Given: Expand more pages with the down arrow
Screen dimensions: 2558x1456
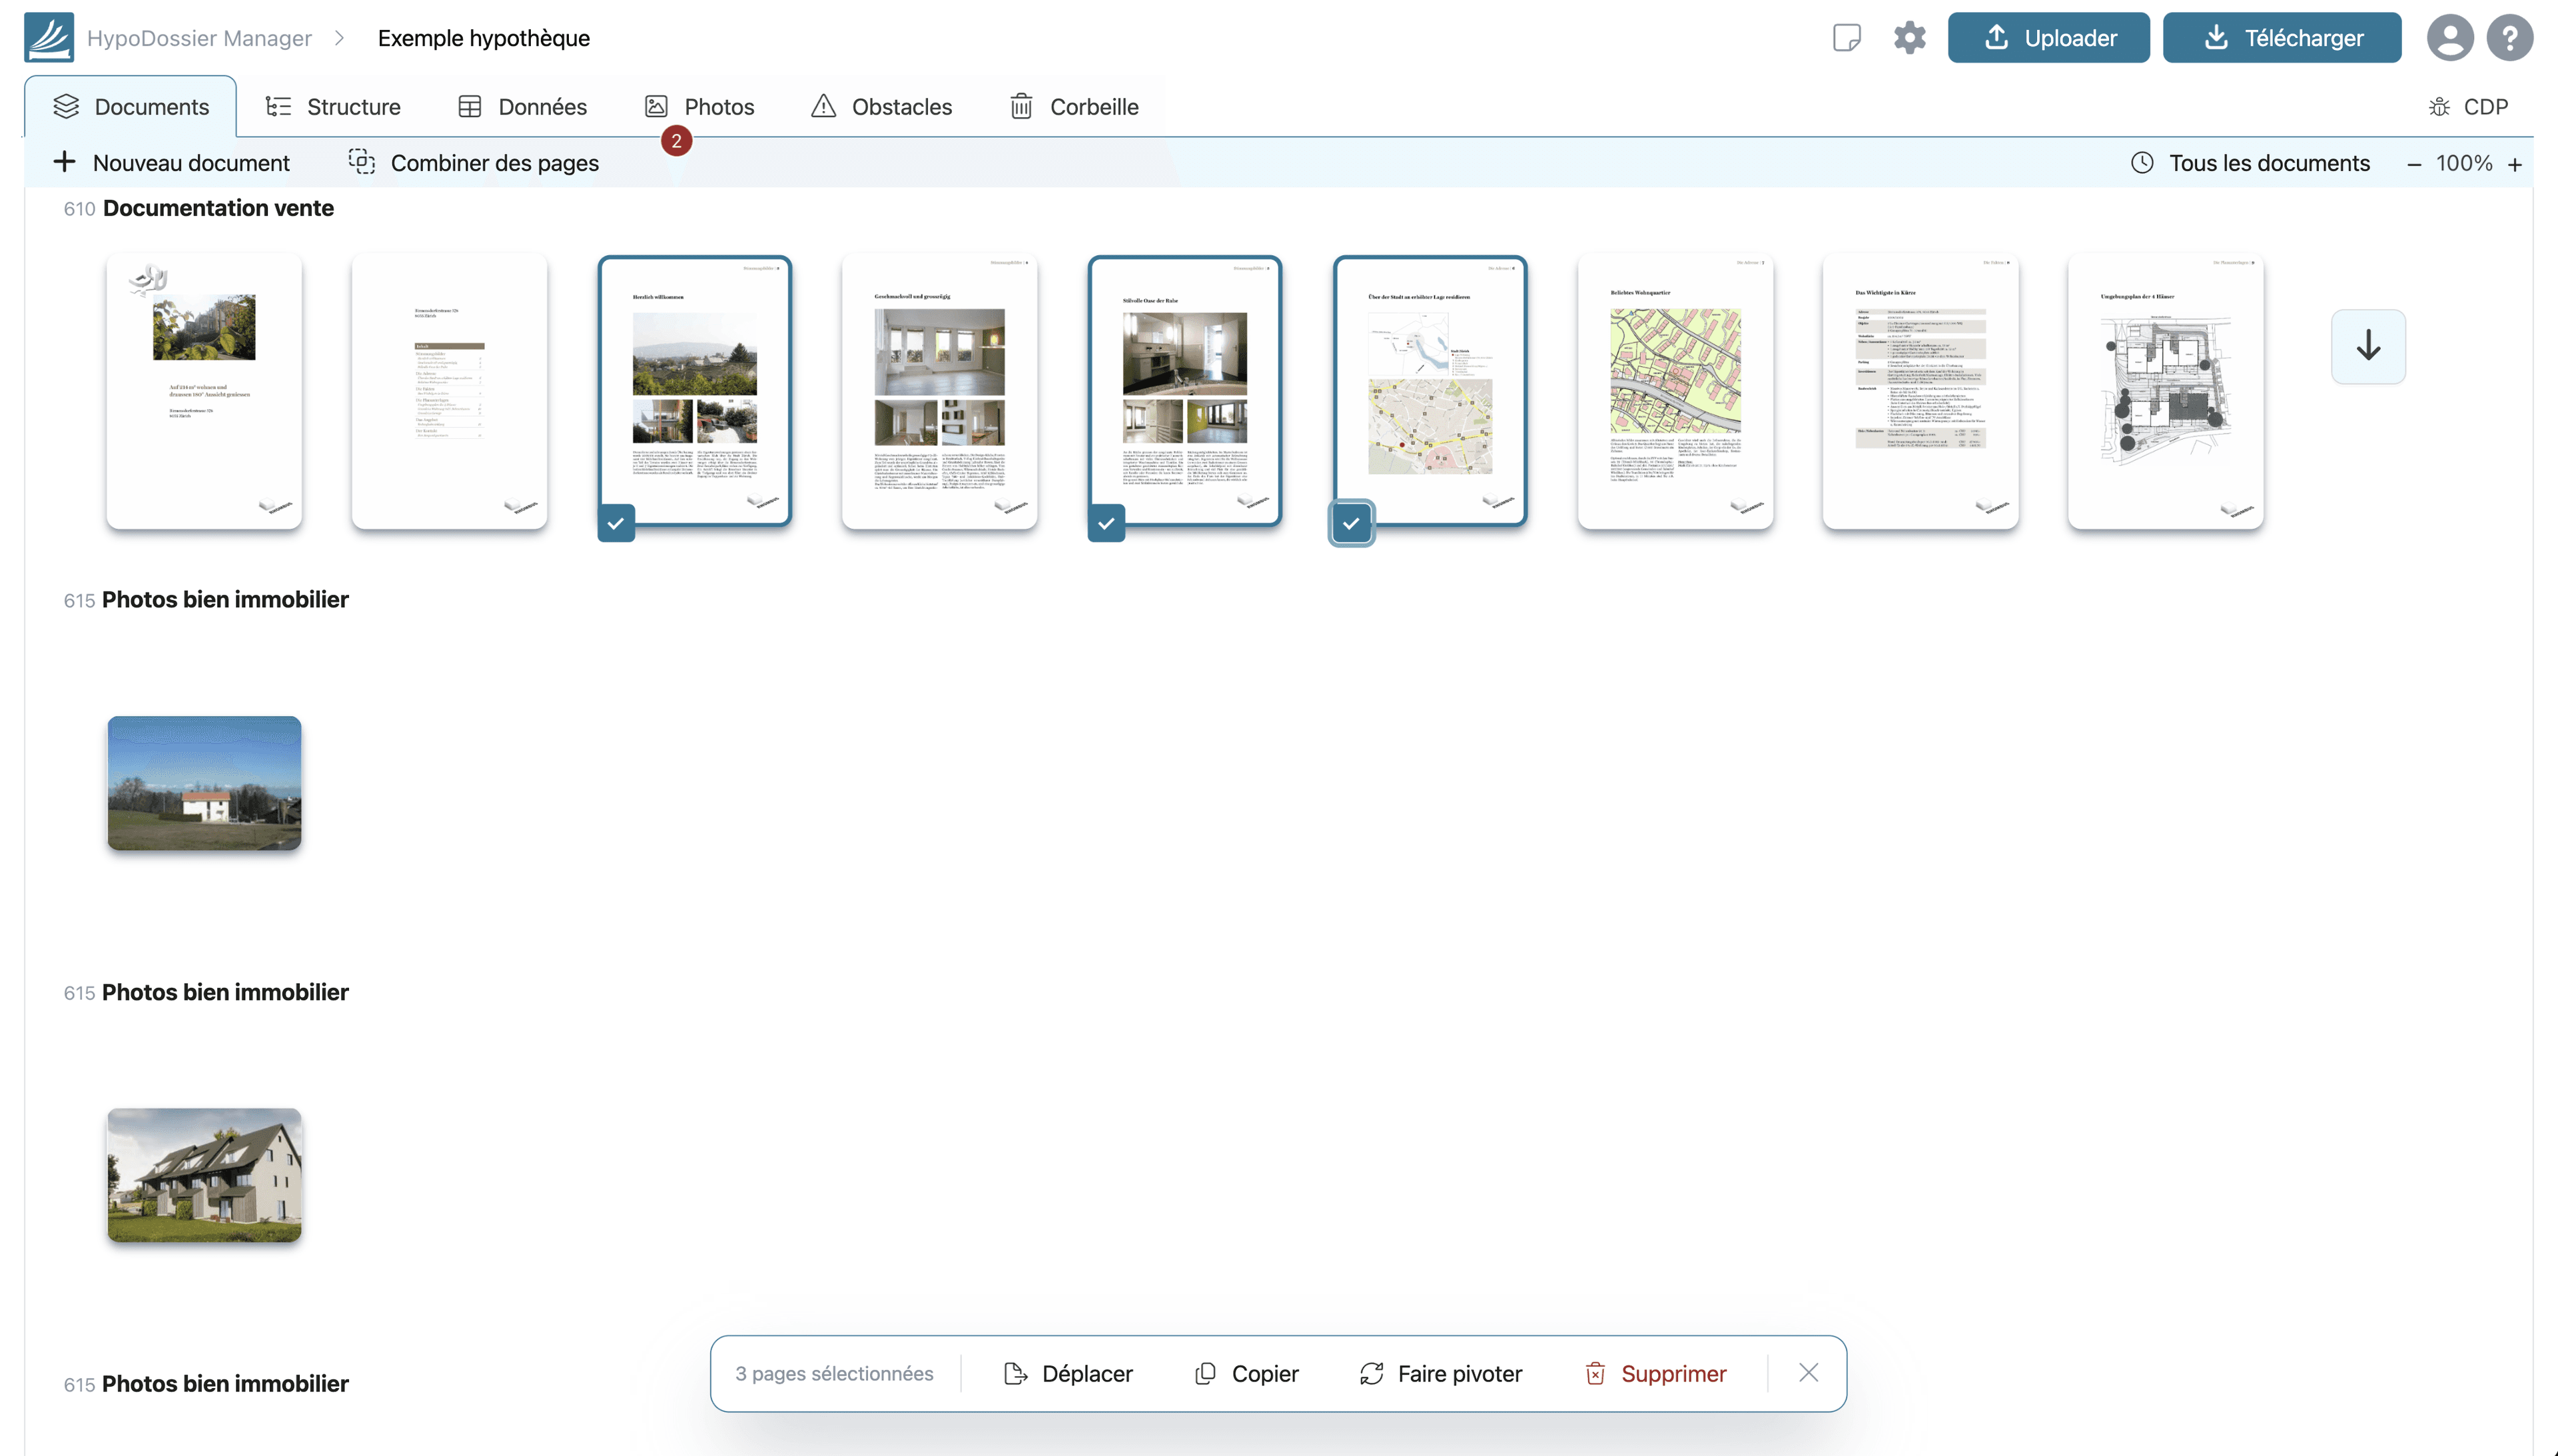Looking at the screenshot, I should [2368, 347].
